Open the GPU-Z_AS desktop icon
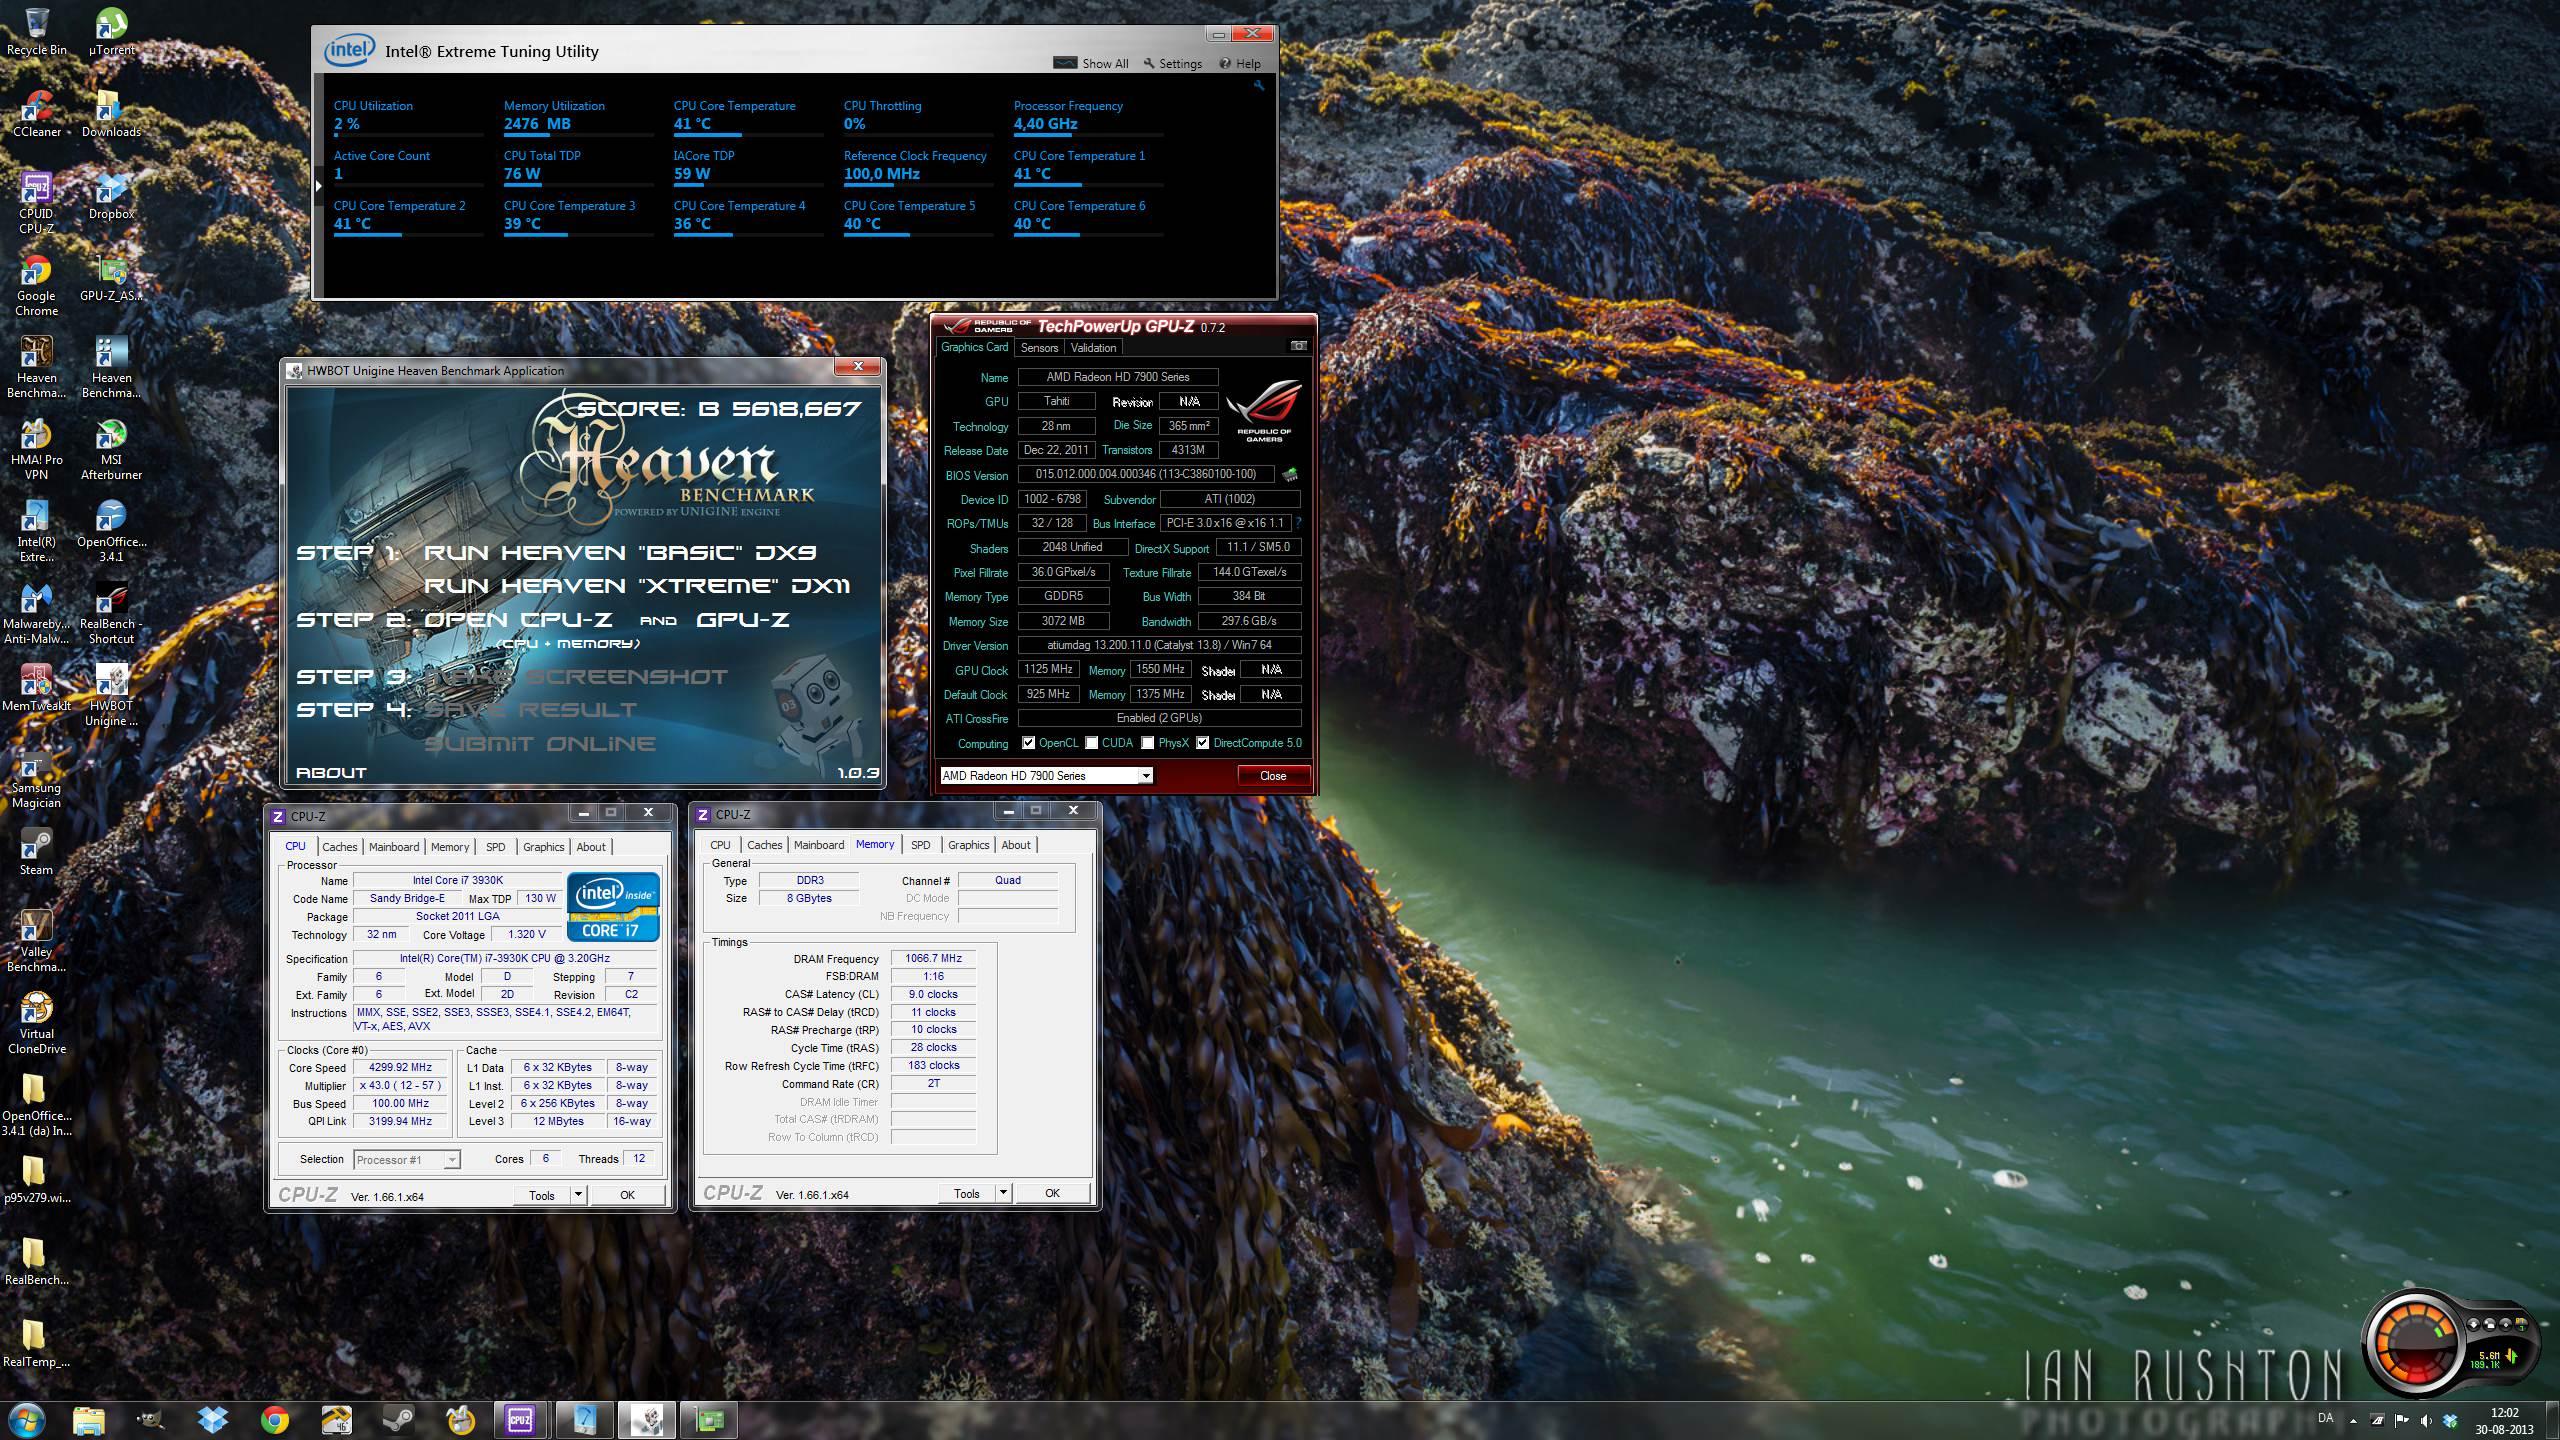Viewport: 2560px width, 1440px height. [111, 278]
